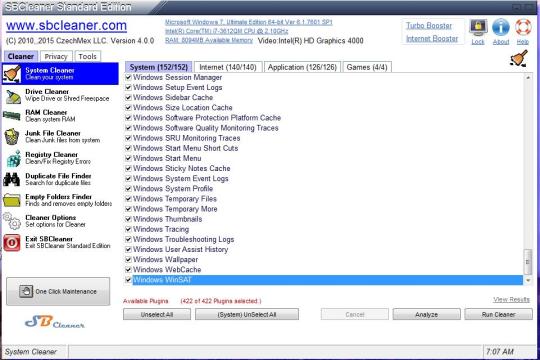
Task: Select the Windows System Event Logs row
Action: click(x=181, y=178)
